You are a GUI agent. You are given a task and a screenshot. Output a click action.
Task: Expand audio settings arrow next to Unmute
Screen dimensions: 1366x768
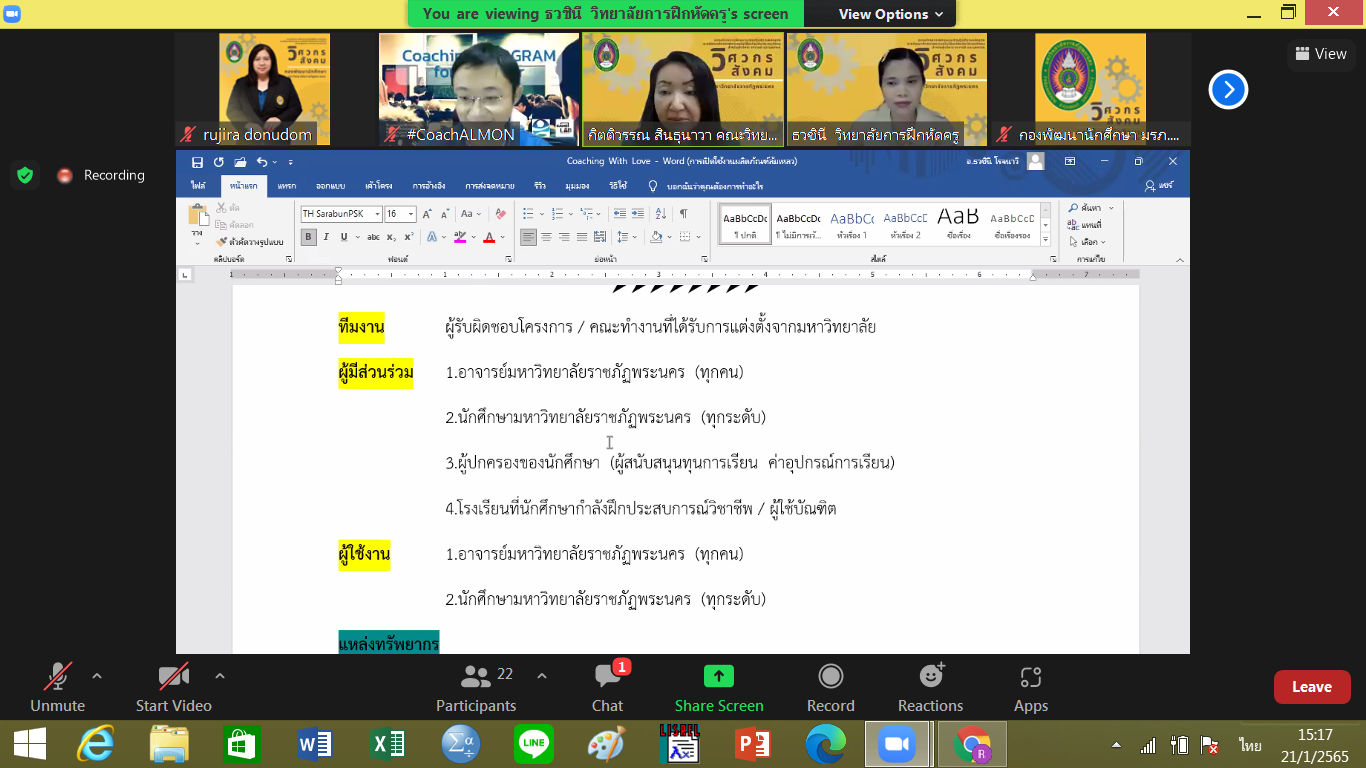[x=97, y=676]
